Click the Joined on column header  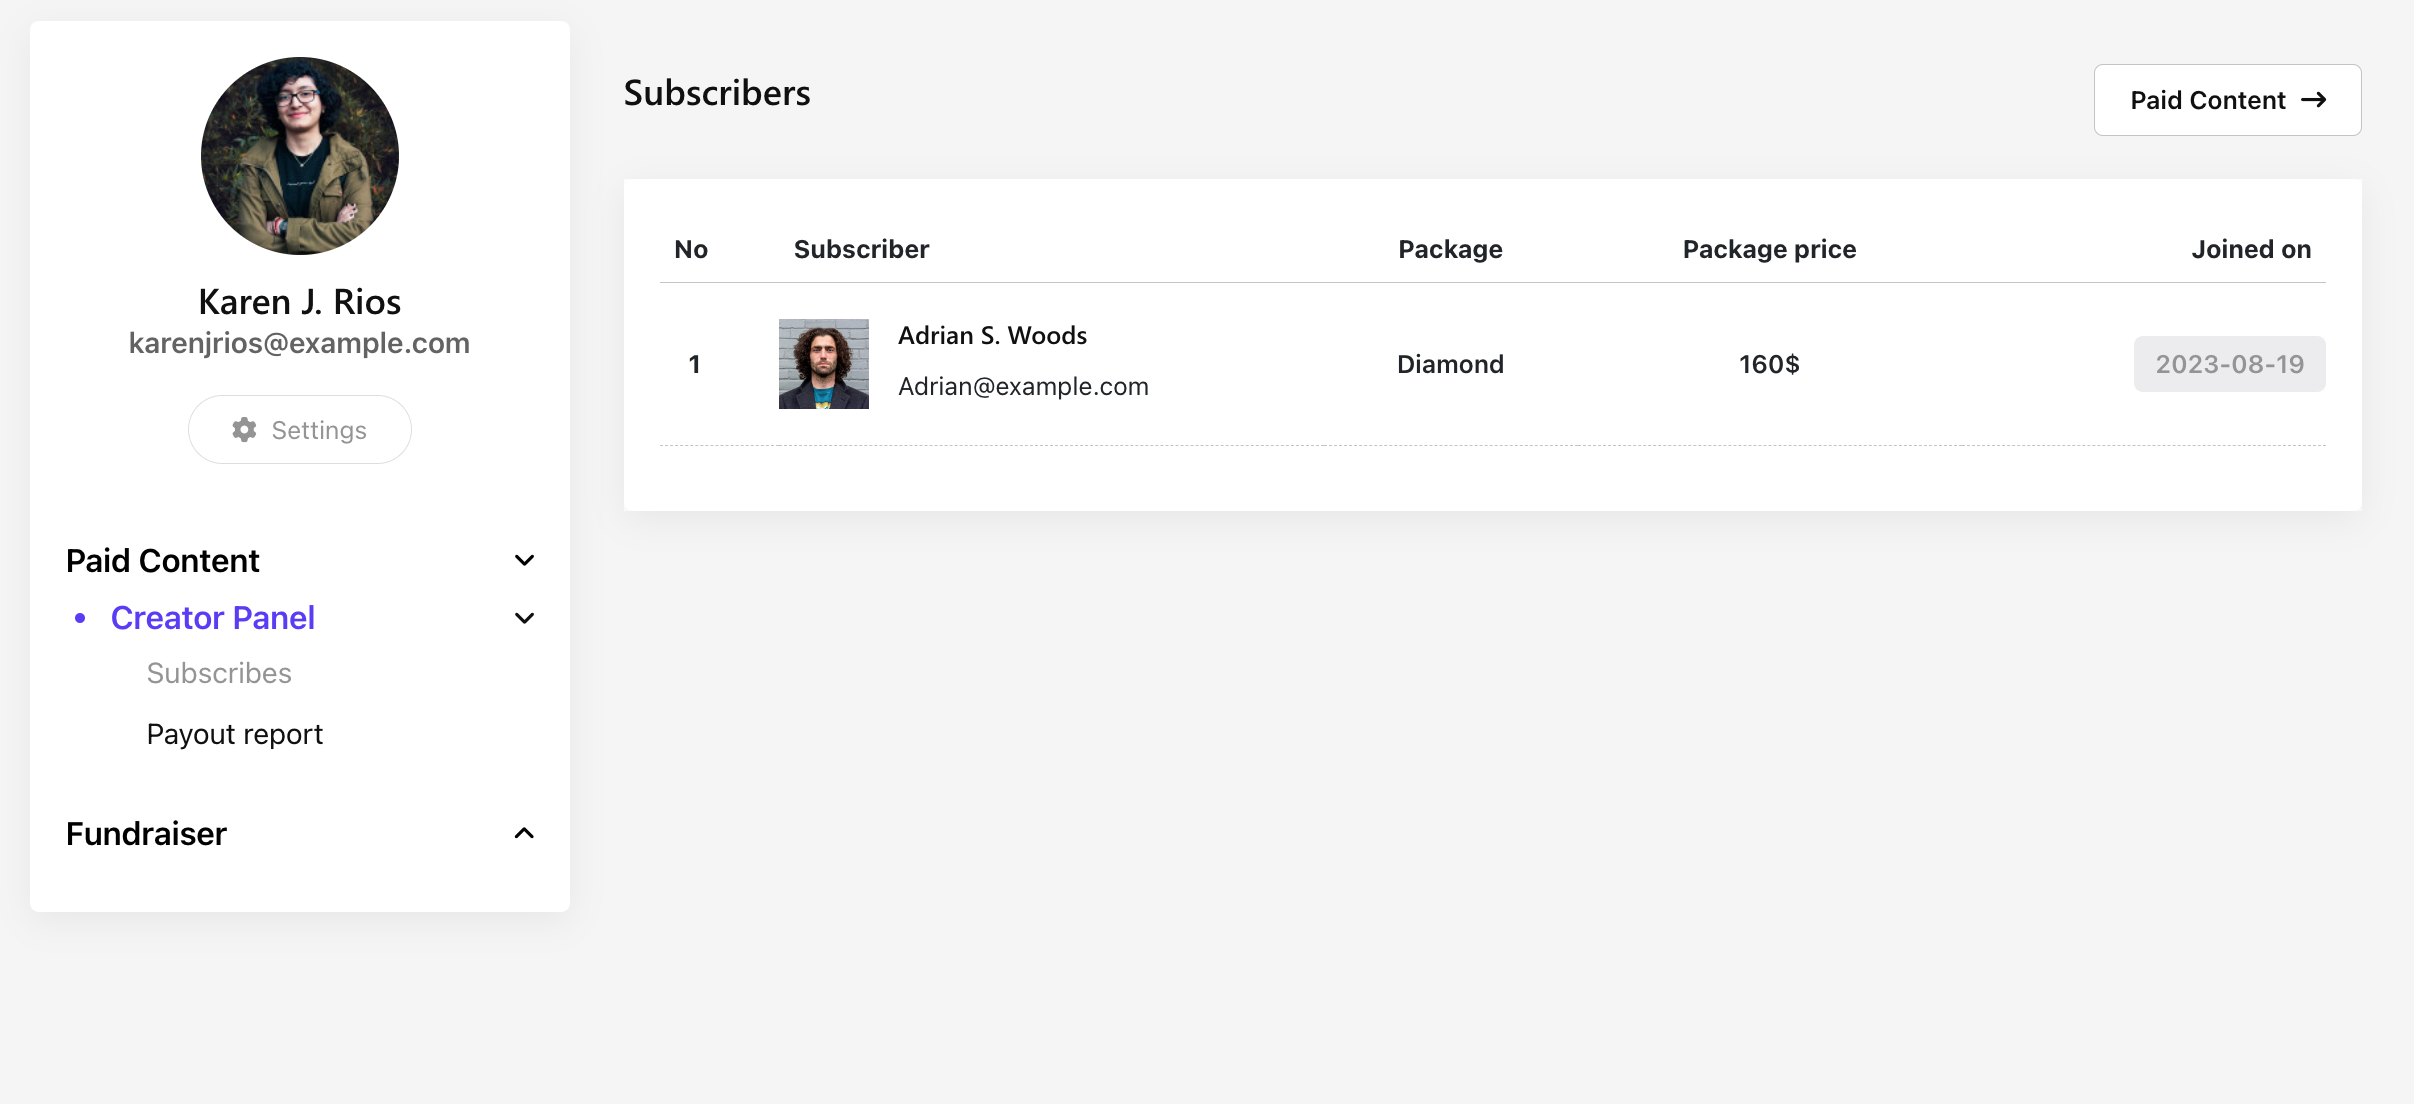(x=2251, y=250)
